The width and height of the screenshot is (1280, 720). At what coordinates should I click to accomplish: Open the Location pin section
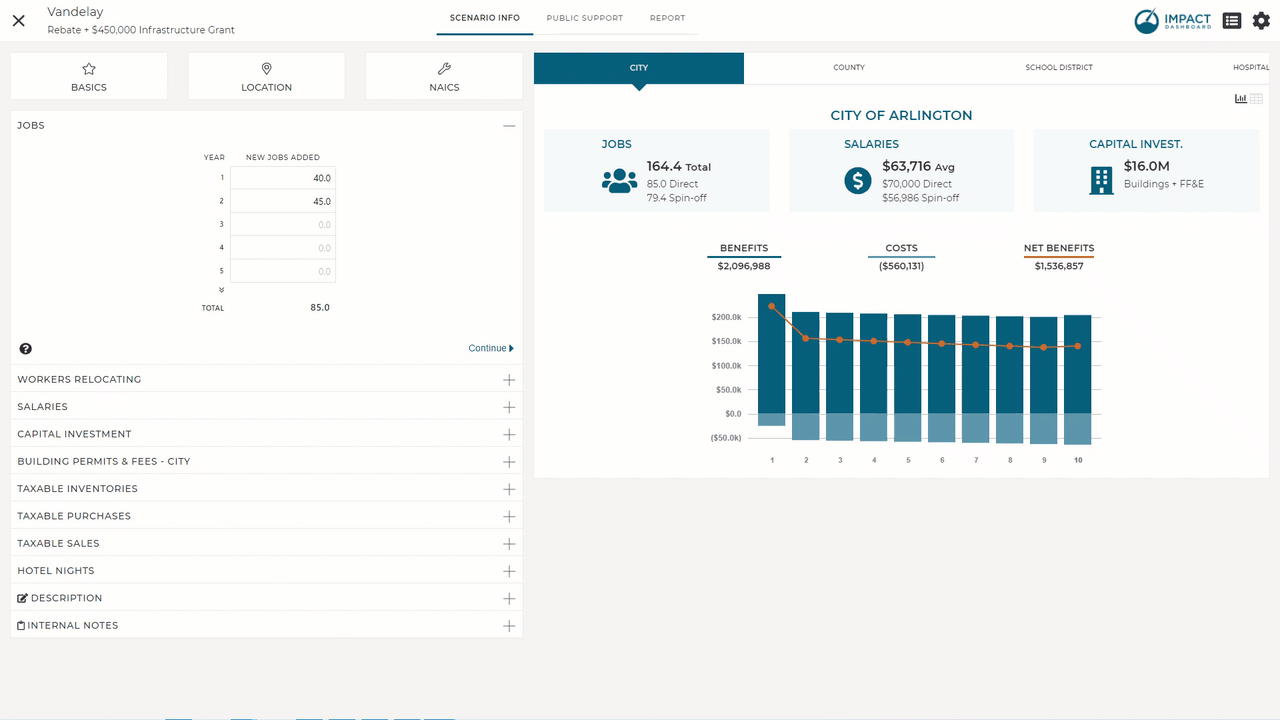(x=266, y=68)
